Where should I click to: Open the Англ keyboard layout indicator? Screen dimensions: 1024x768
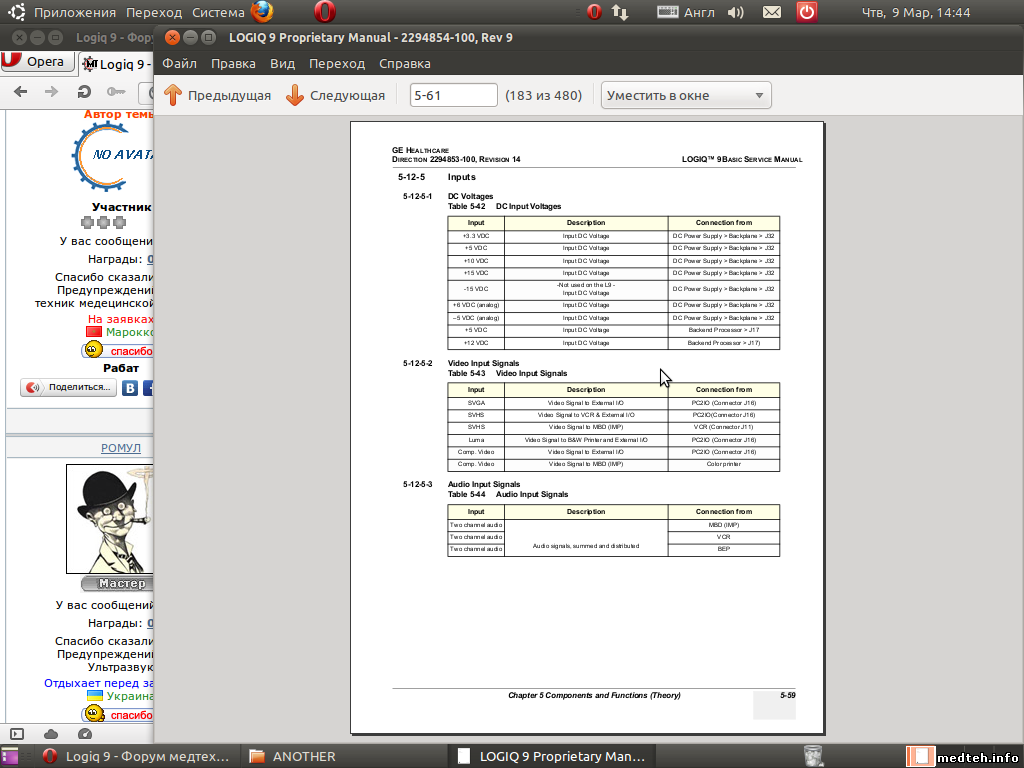click(x=686, y=12)
